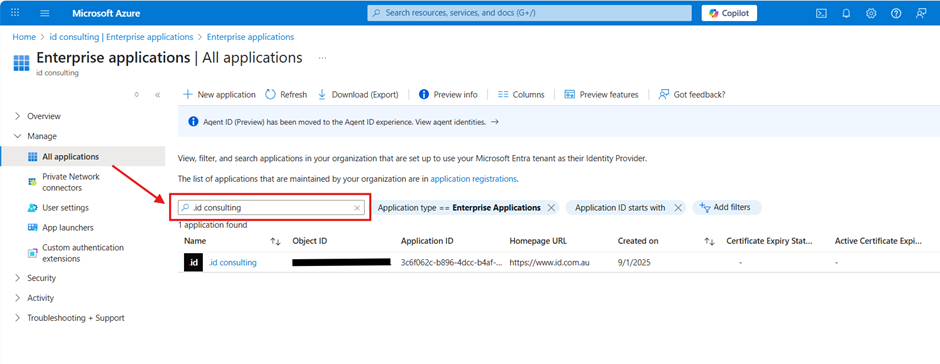Open the Azure portal apps grid icon
This screenshot has height=364, width=940.
pyautogui.click(x=15, y=13)
